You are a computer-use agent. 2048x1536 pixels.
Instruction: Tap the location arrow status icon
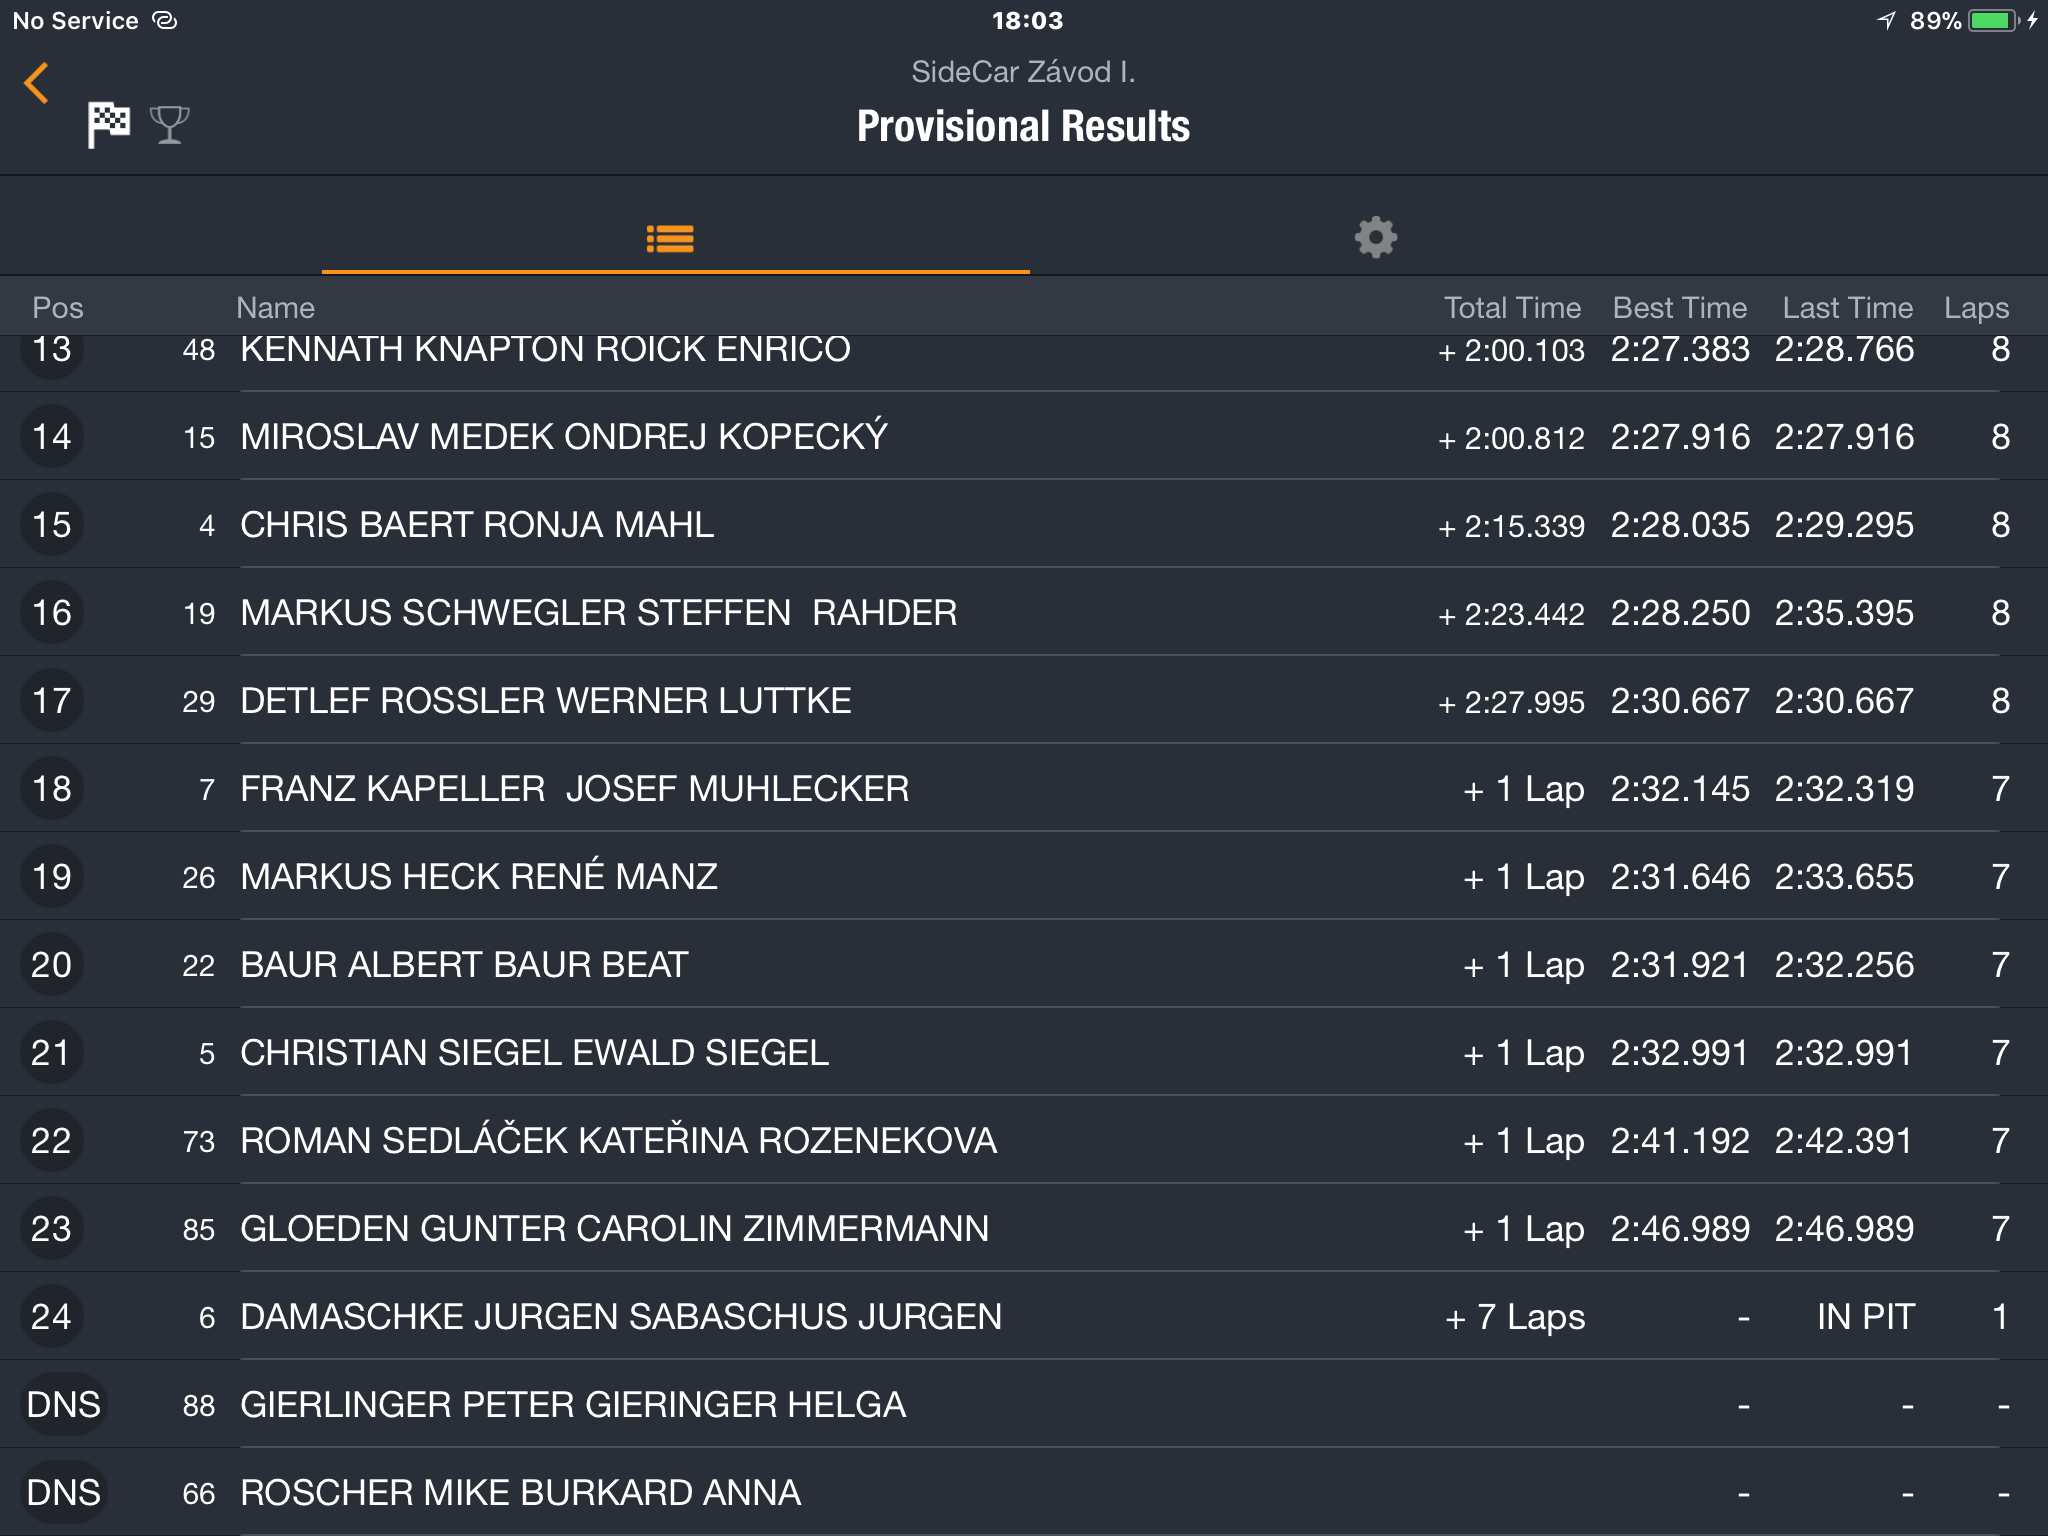(x=1886, y=20)
